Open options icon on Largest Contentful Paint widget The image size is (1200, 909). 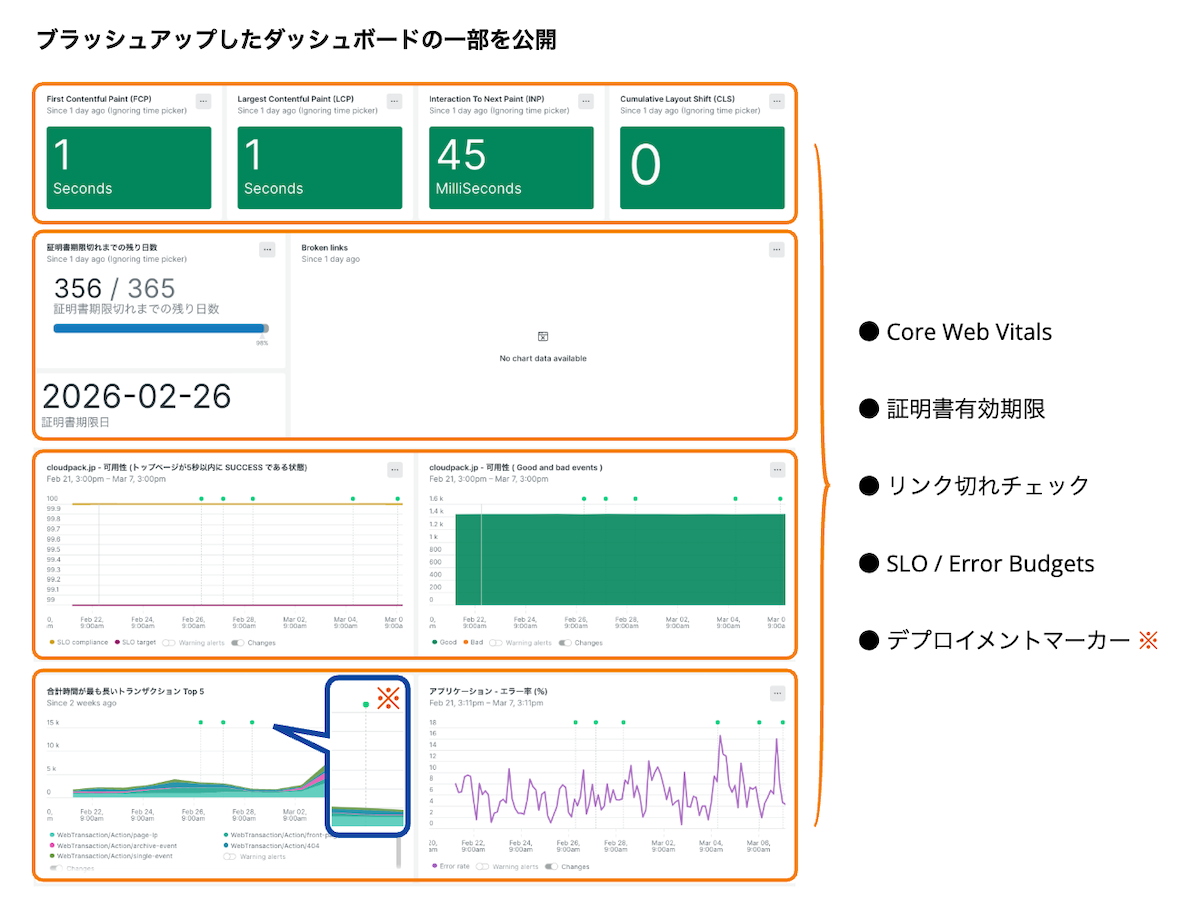coord(394,100)
